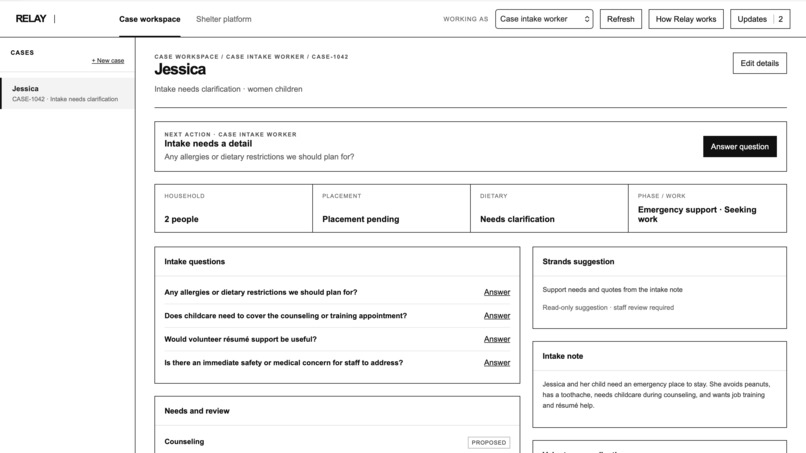Click the Intake questions heading
This screenshot has width=806, height=453.
(x=194, y=262)
